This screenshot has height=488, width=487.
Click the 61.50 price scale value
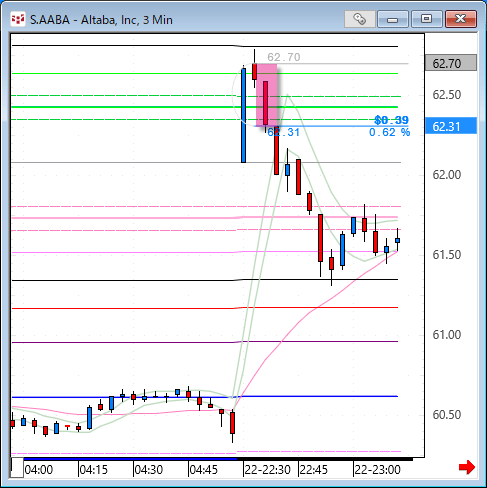(446, 255)
